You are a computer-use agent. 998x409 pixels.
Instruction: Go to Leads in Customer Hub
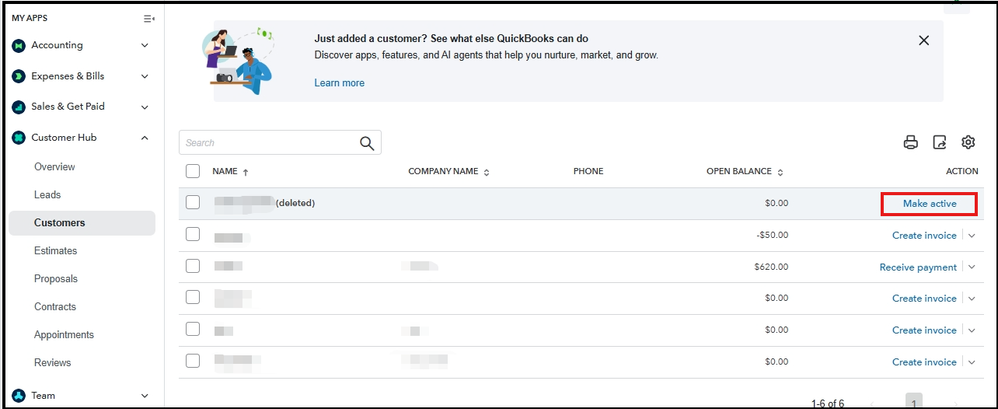pyautogui.click(x=47, y=195)
